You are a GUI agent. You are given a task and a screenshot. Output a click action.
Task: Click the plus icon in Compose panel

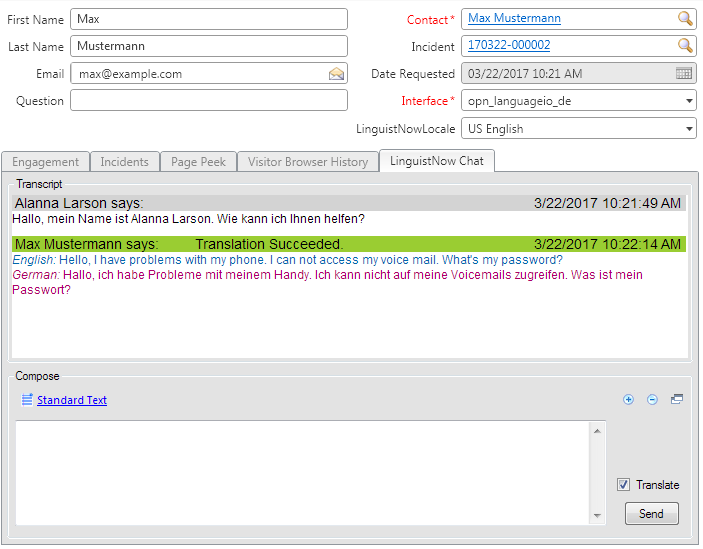628,400
